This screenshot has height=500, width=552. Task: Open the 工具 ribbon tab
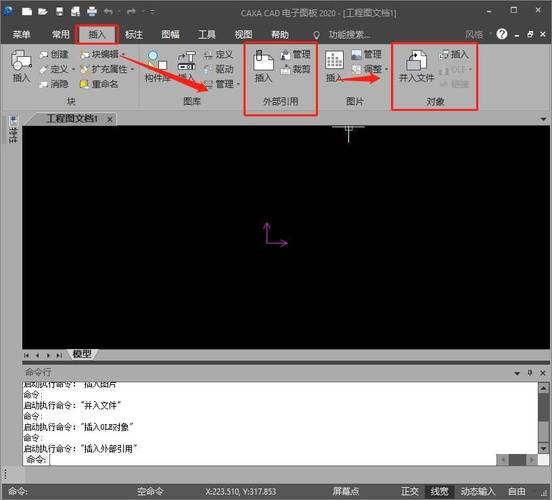(207, 35)
